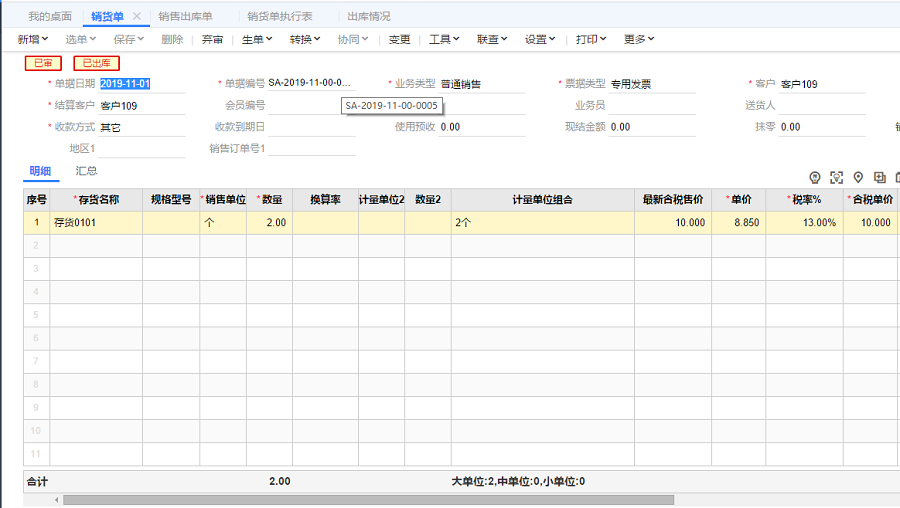Click the 弃审 button
The image size is (900, 508).
(x=212, y=39)
